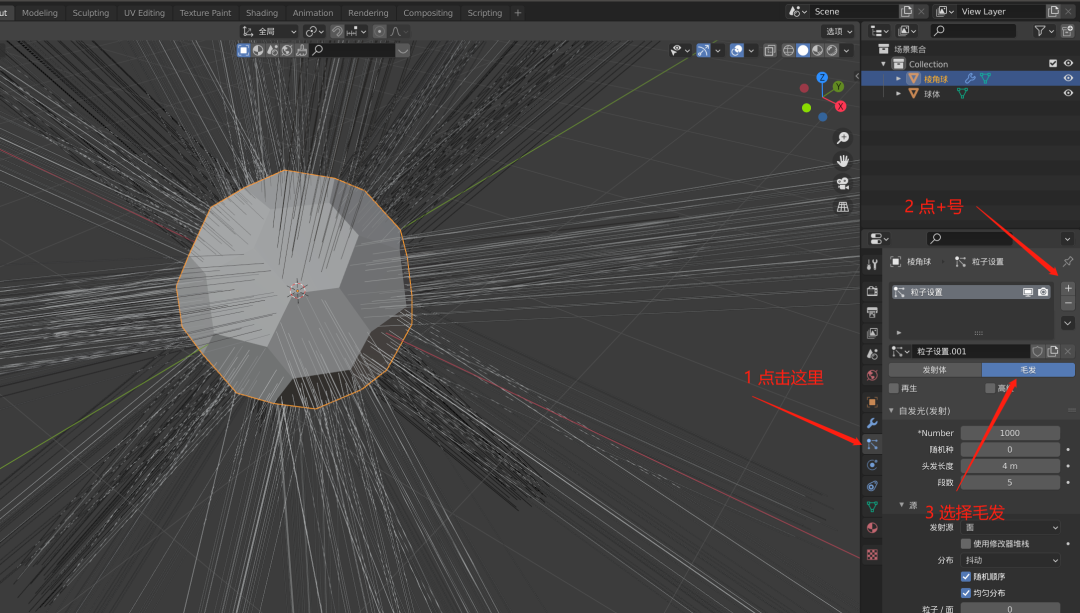
Task: Enable the 再生 checkbox
Action: (894, 388)
